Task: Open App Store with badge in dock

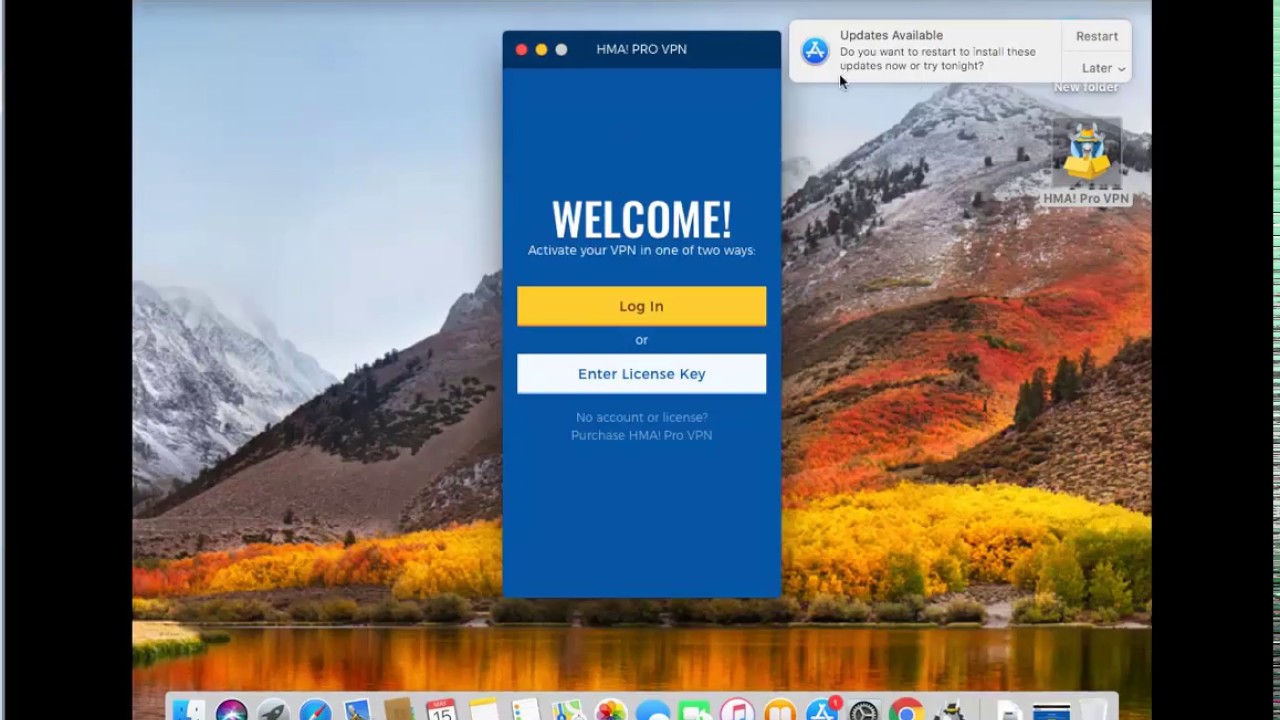Action: pos(823,709)
